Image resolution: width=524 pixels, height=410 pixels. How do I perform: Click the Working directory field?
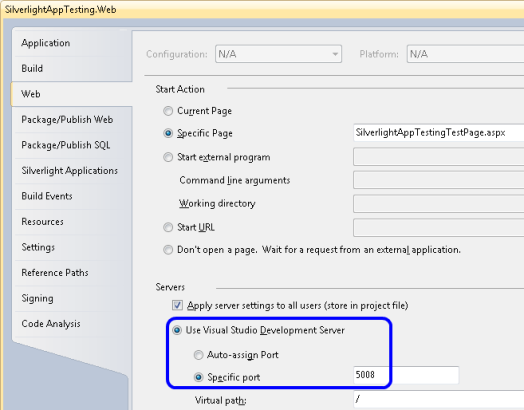tap(438, 203)
